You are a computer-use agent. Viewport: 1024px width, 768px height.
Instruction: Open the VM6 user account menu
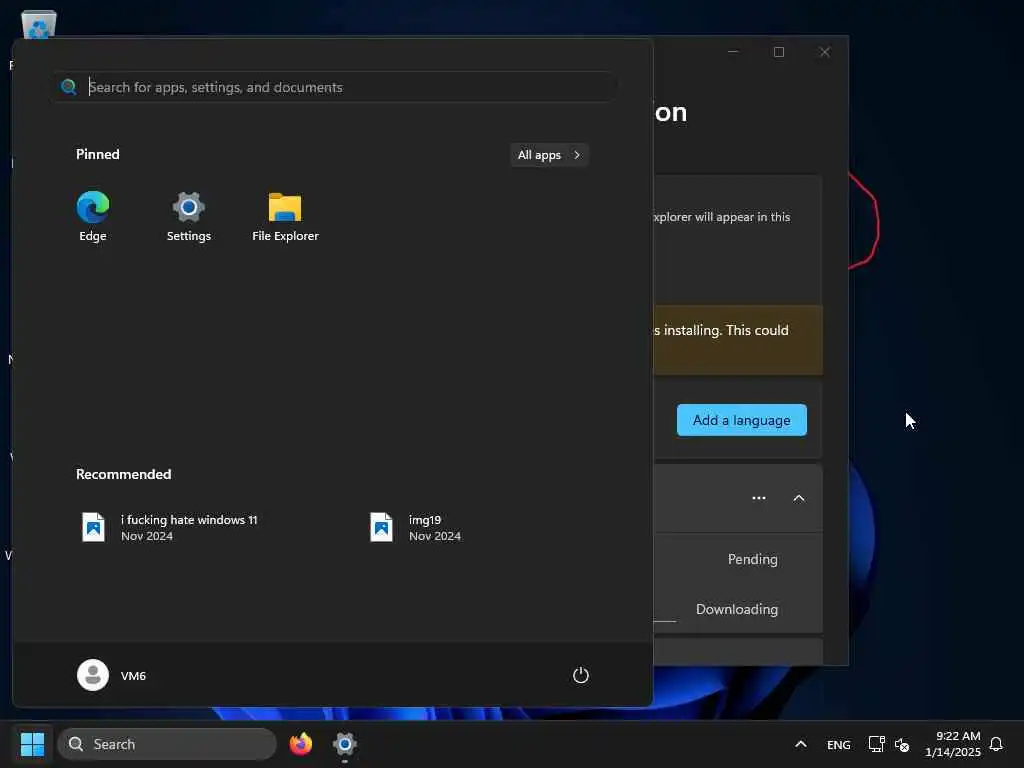(112, 675)
